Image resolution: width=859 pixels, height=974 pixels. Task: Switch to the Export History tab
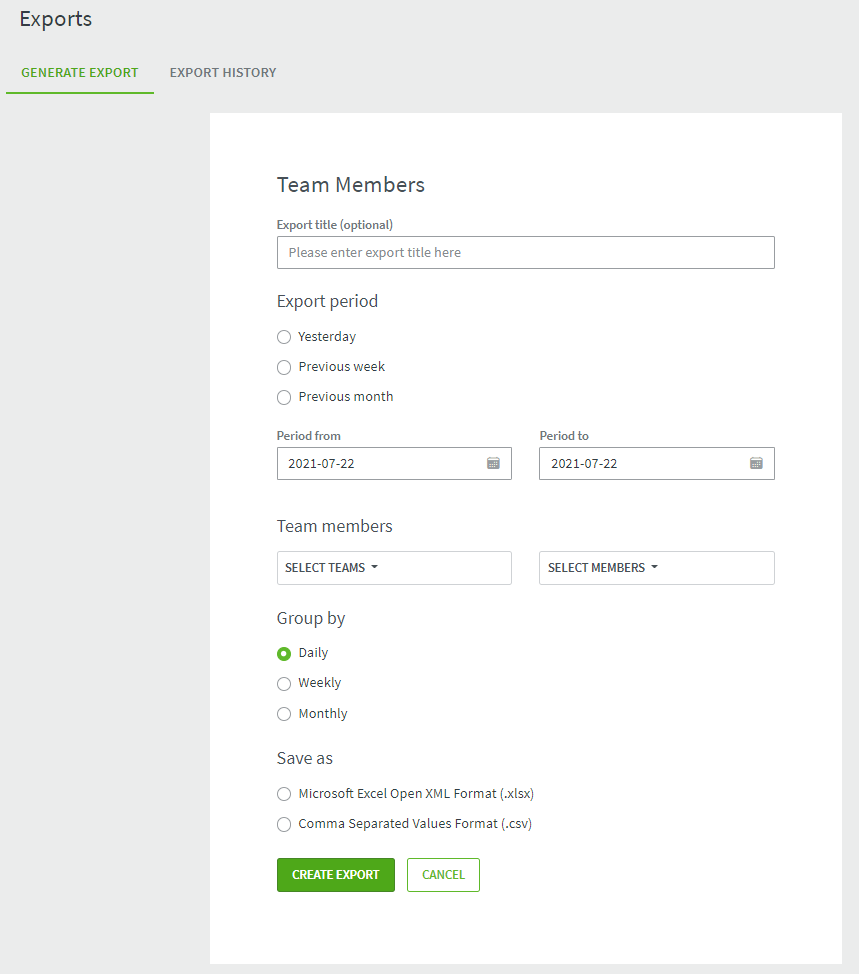click(223, 73)
